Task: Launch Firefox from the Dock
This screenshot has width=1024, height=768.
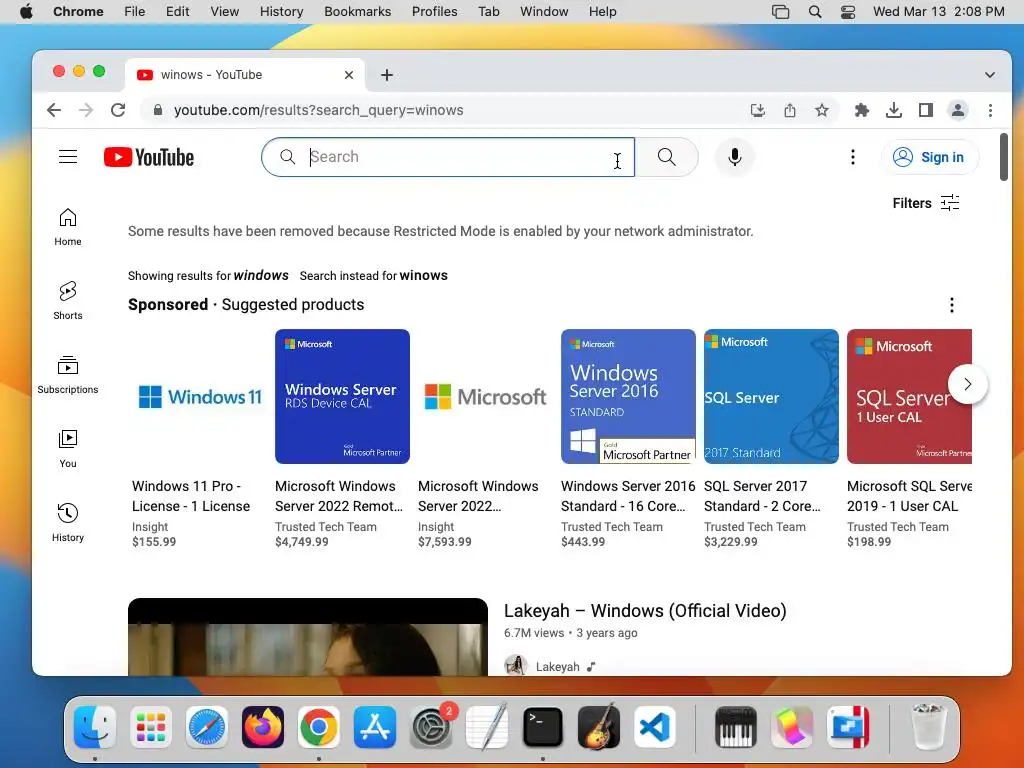Action: (263, 727)
